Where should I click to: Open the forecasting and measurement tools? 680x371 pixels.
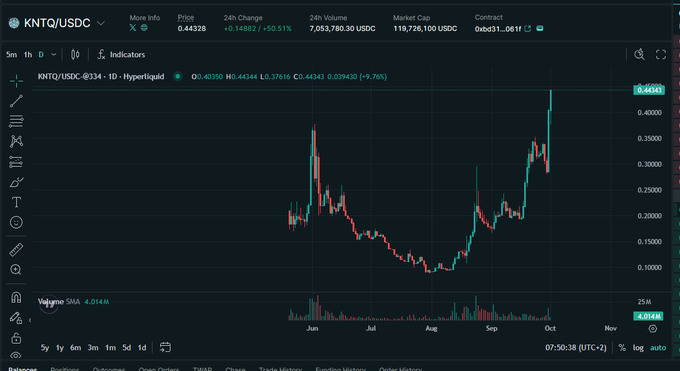[16, 162]
